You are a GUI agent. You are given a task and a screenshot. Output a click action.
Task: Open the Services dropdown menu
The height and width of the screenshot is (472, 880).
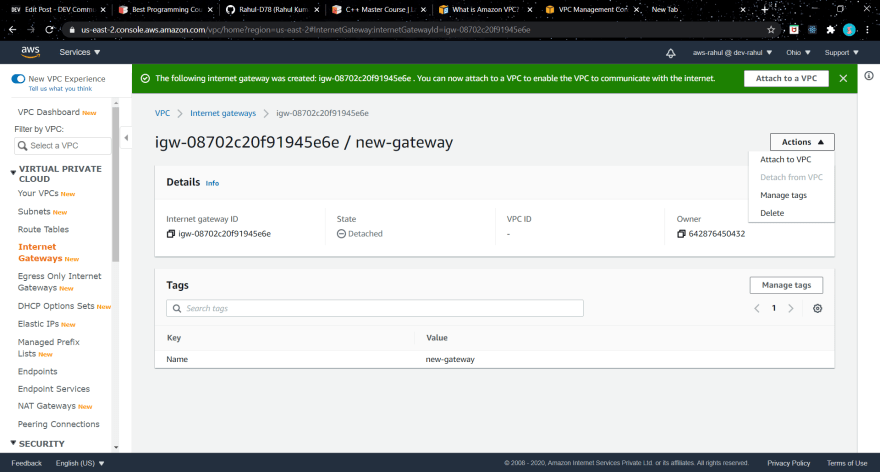(x=80, y=52)
